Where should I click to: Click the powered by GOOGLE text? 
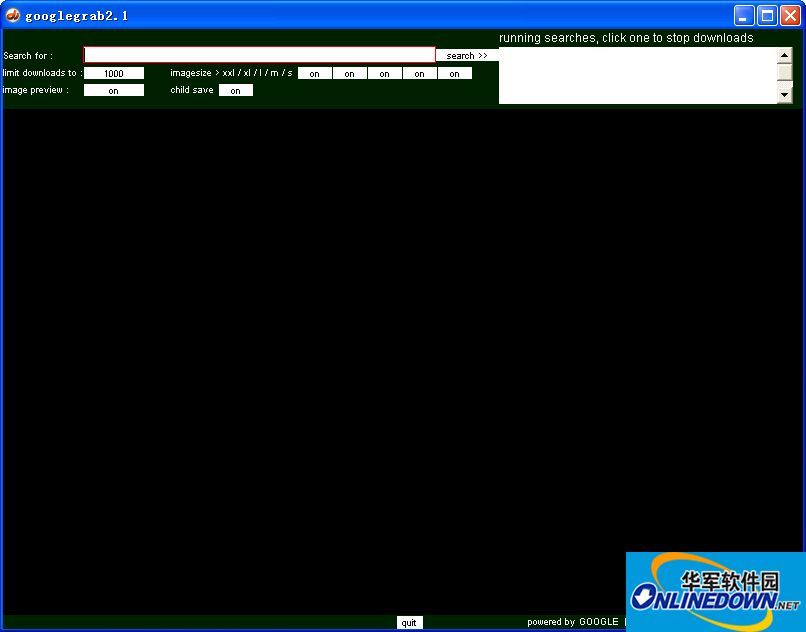click(x=574, y=622)
